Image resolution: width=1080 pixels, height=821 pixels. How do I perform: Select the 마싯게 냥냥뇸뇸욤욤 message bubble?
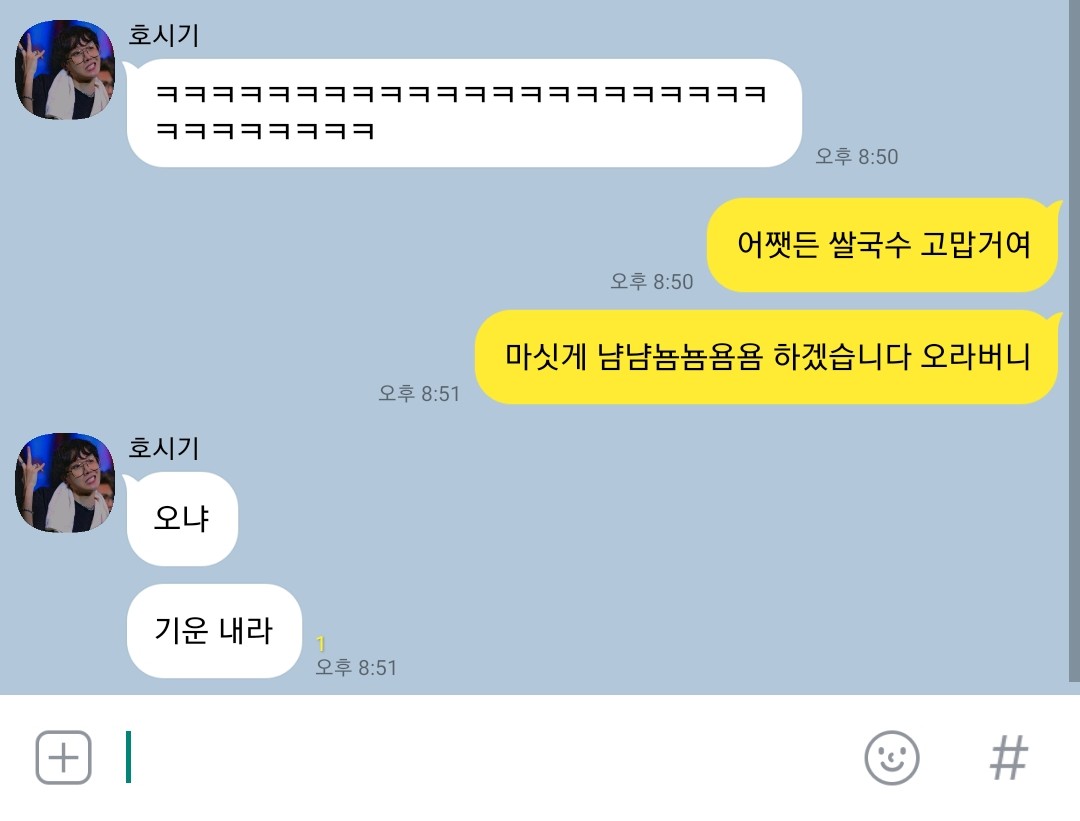coord(767,357)
